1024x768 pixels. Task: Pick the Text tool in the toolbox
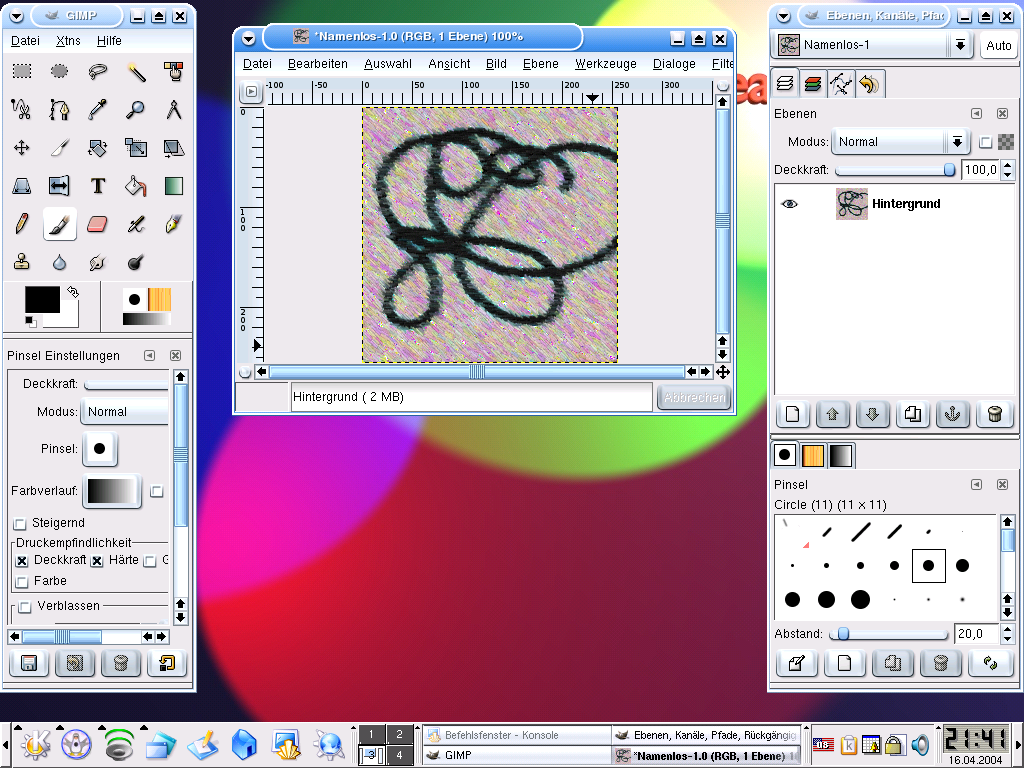[x=97, y=186]
